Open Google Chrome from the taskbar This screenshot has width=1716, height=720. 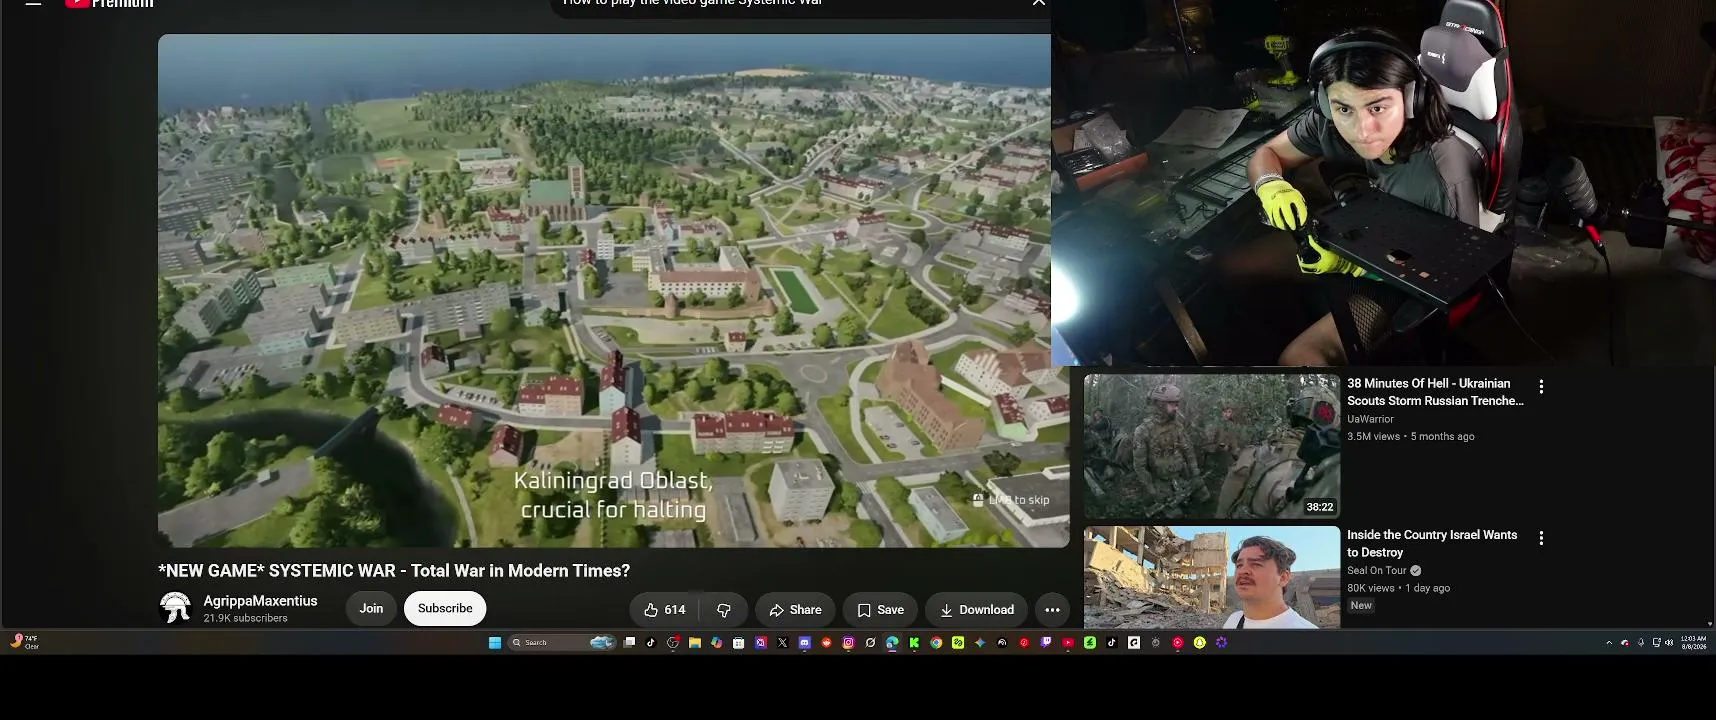click(936, 643)
